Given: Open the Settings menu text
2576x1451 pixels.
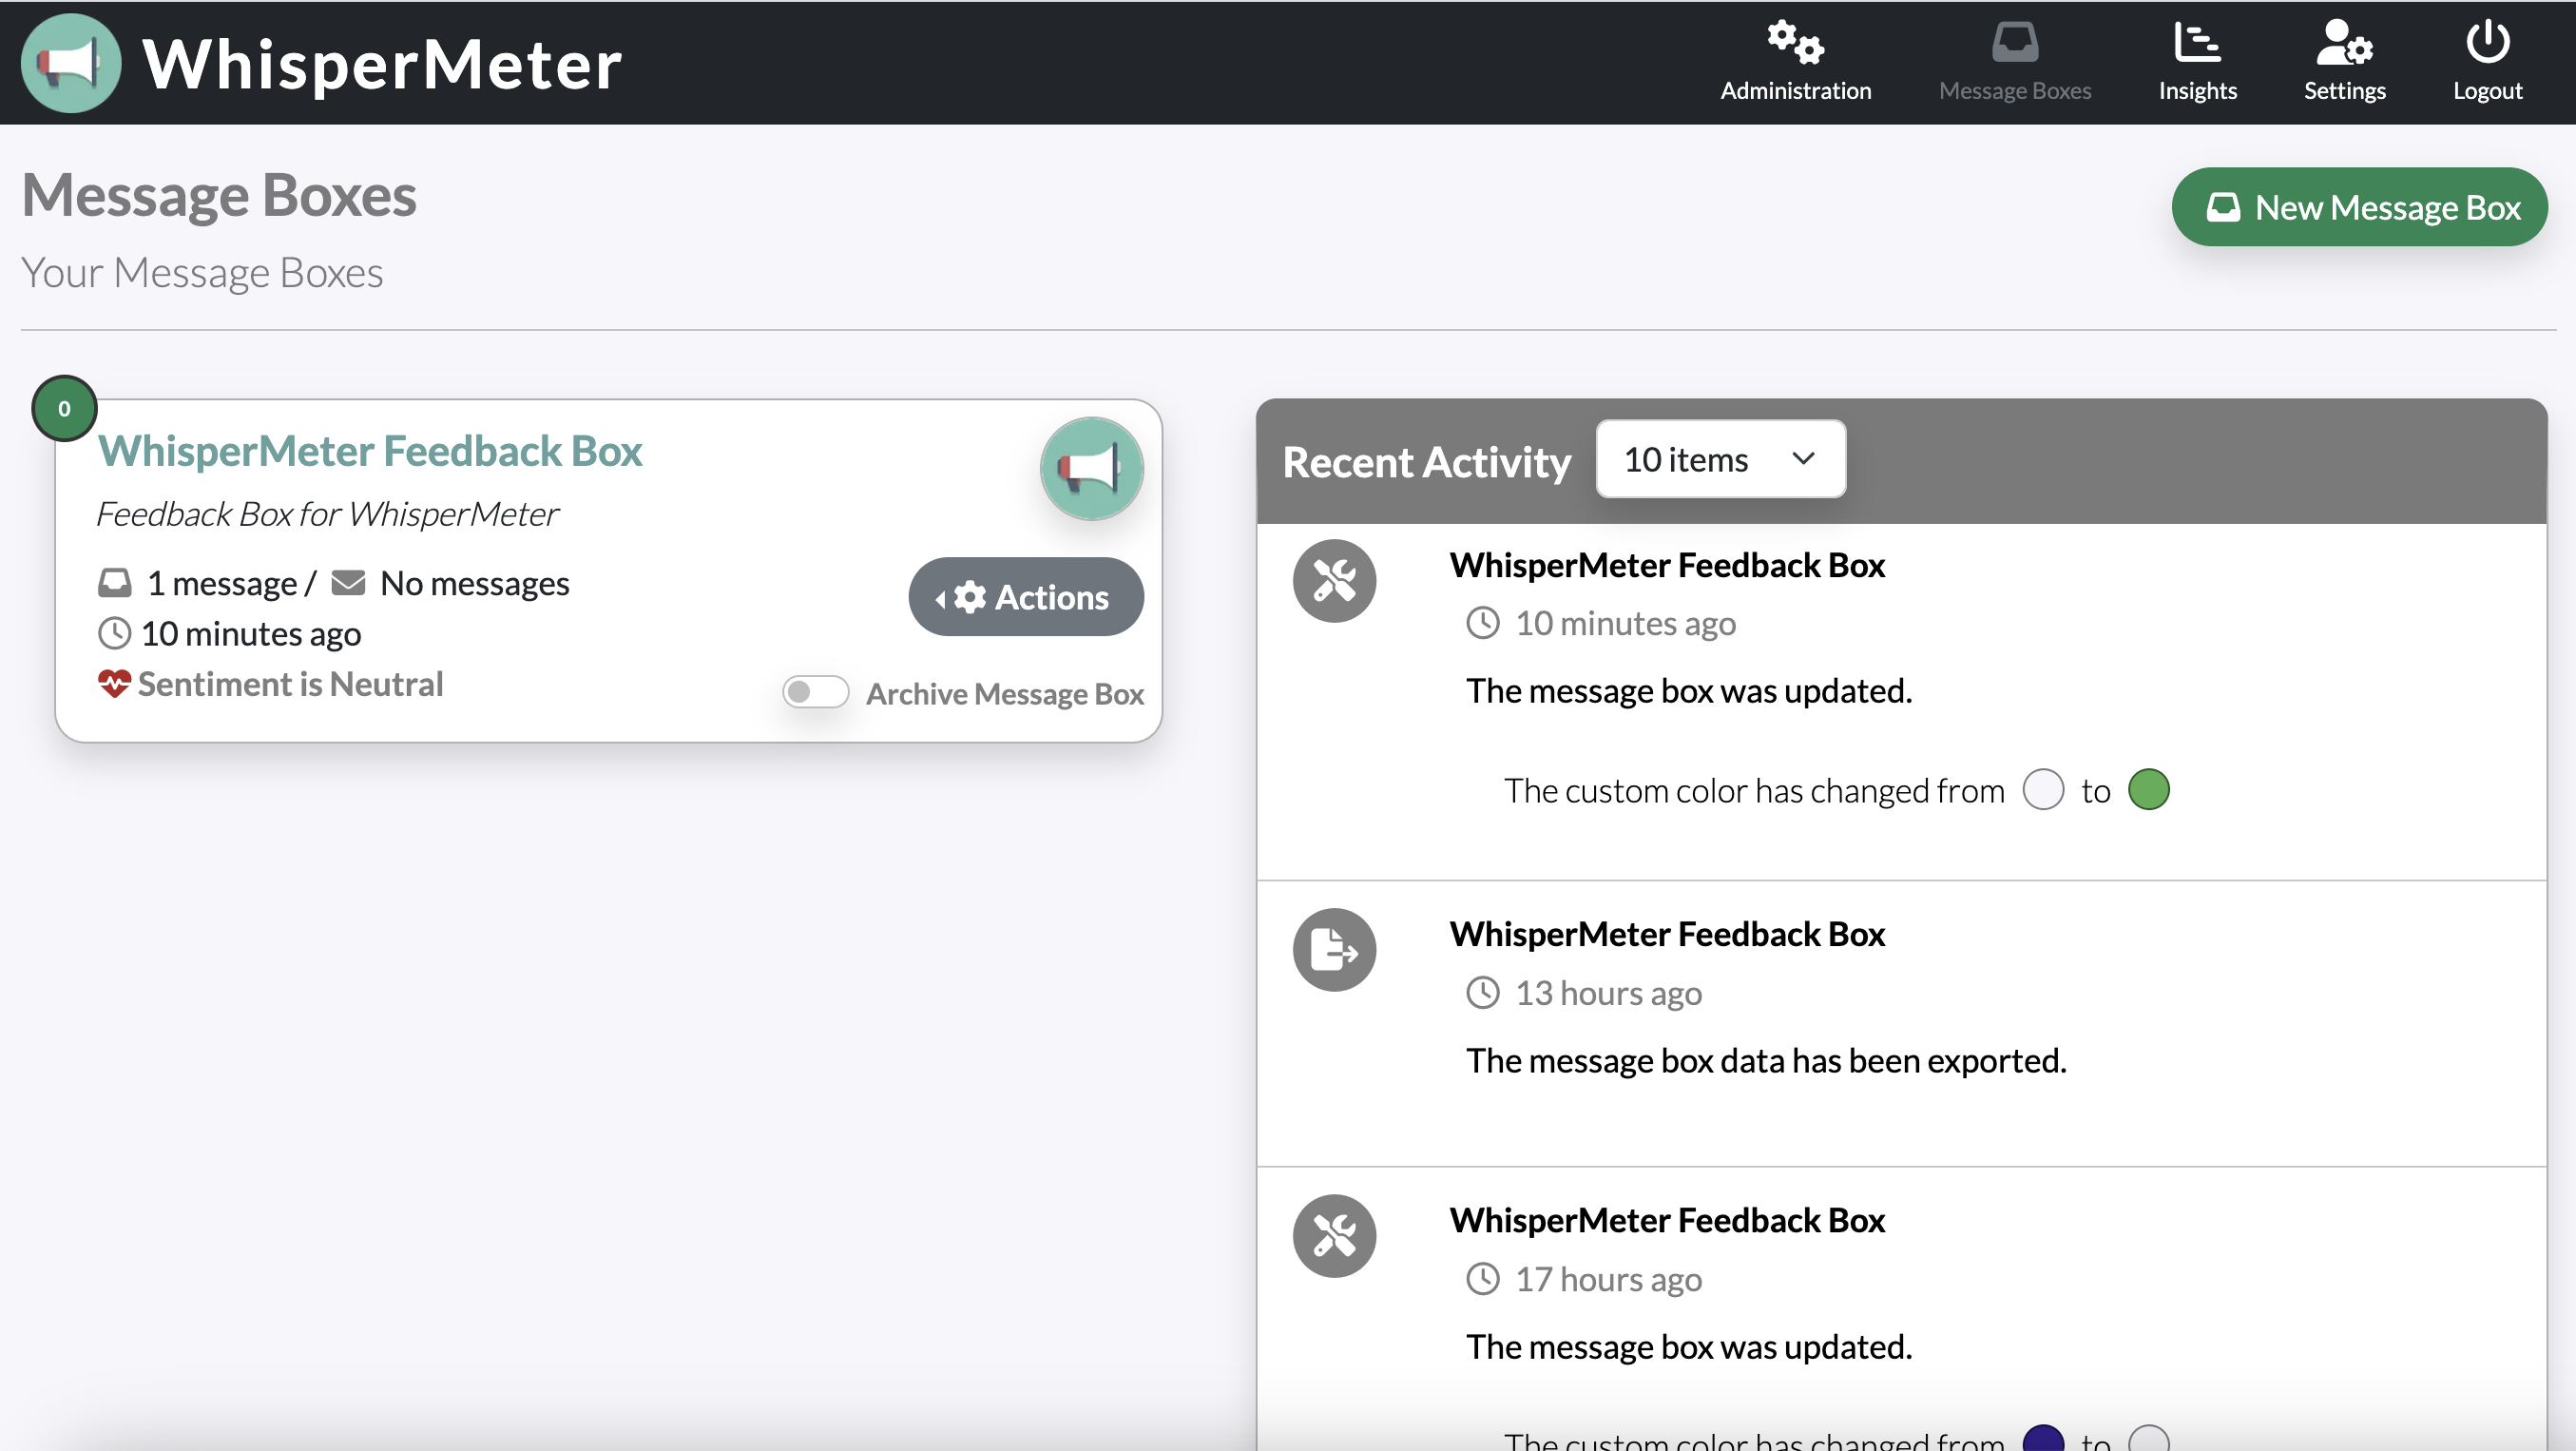Looking at the screenshot, I should coord(2344,90).
